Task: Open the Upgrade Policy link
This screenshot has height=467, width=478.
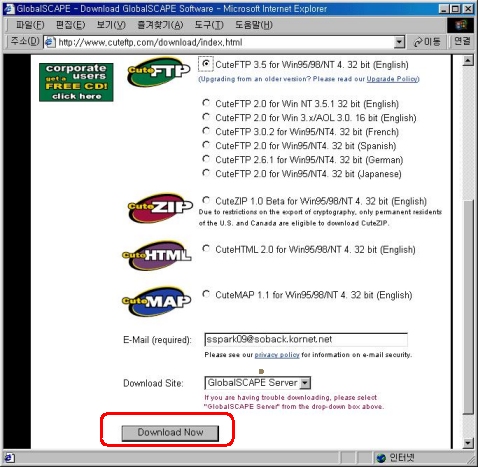Action: pyautogui.click(x=392, y=79)
